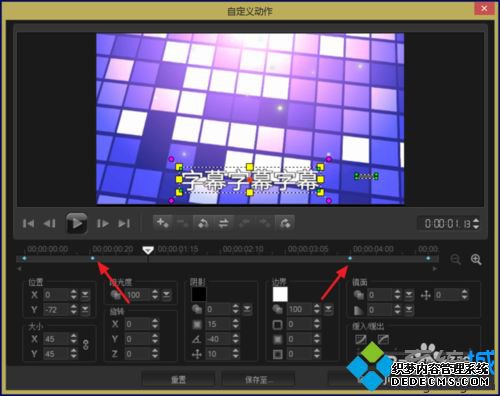The height and width of the screenshot is (396, 500).
Task: Adjust timecode using its spinner arrows
Action: pyautogui.click(x=476, y=223)
